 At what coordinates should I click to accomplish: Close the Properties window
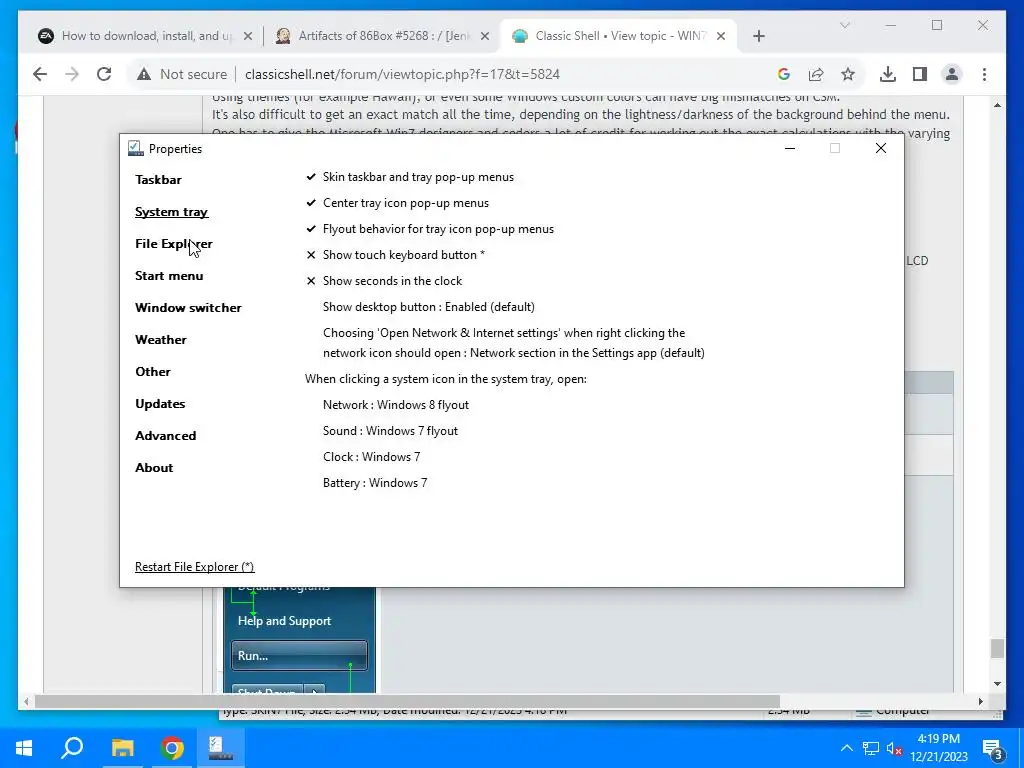point(880,148)
